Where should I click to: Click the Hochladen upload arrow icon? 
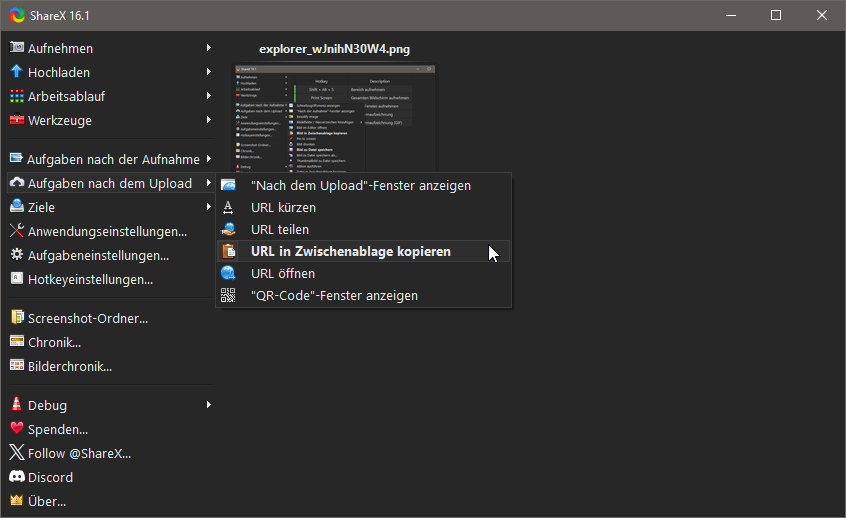click(17, 71)
